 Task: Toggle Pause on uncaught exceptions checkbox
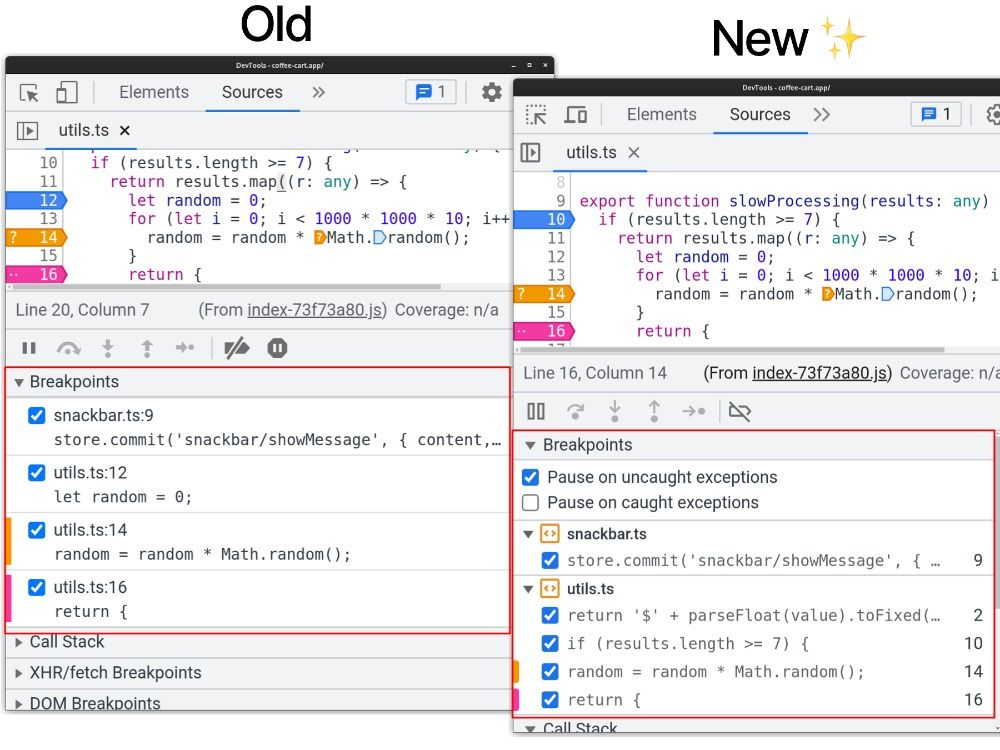[x=531, y=478]
